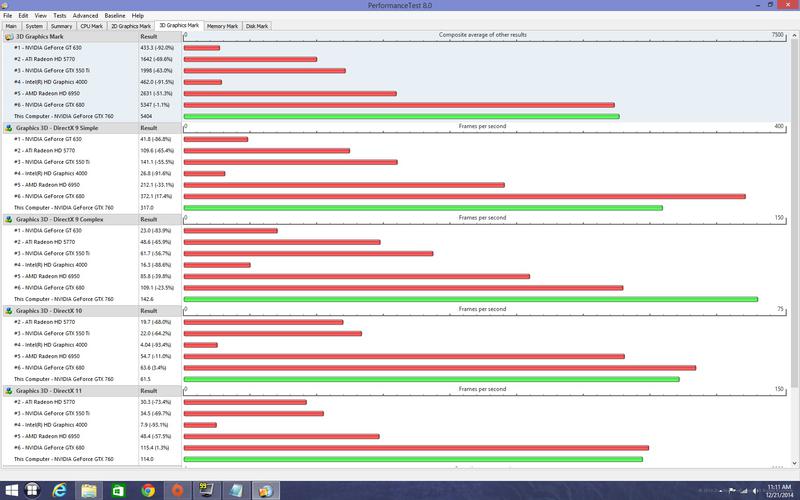Launch Google Chrome from the taskbar
The width and height of the screenshot is (800, 500).
[148, 491]
